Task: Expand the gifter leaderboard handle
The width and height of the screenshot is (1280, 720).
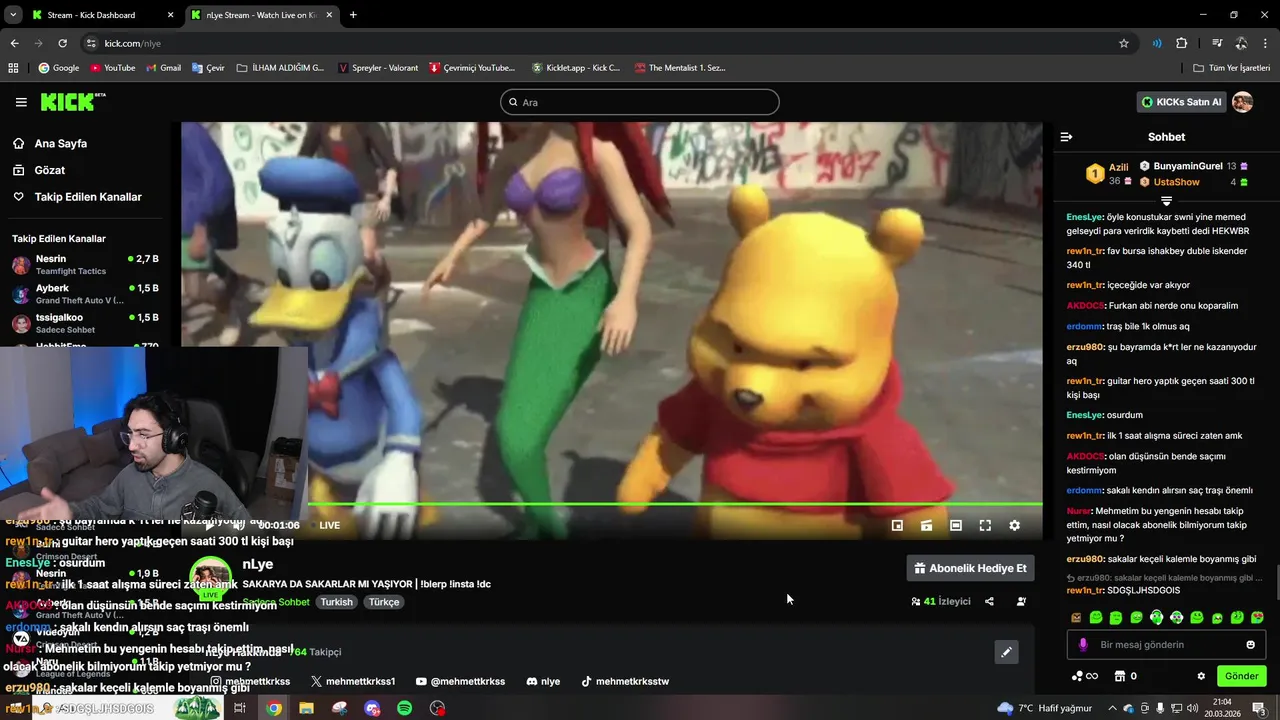Action: pos(1166,201)
